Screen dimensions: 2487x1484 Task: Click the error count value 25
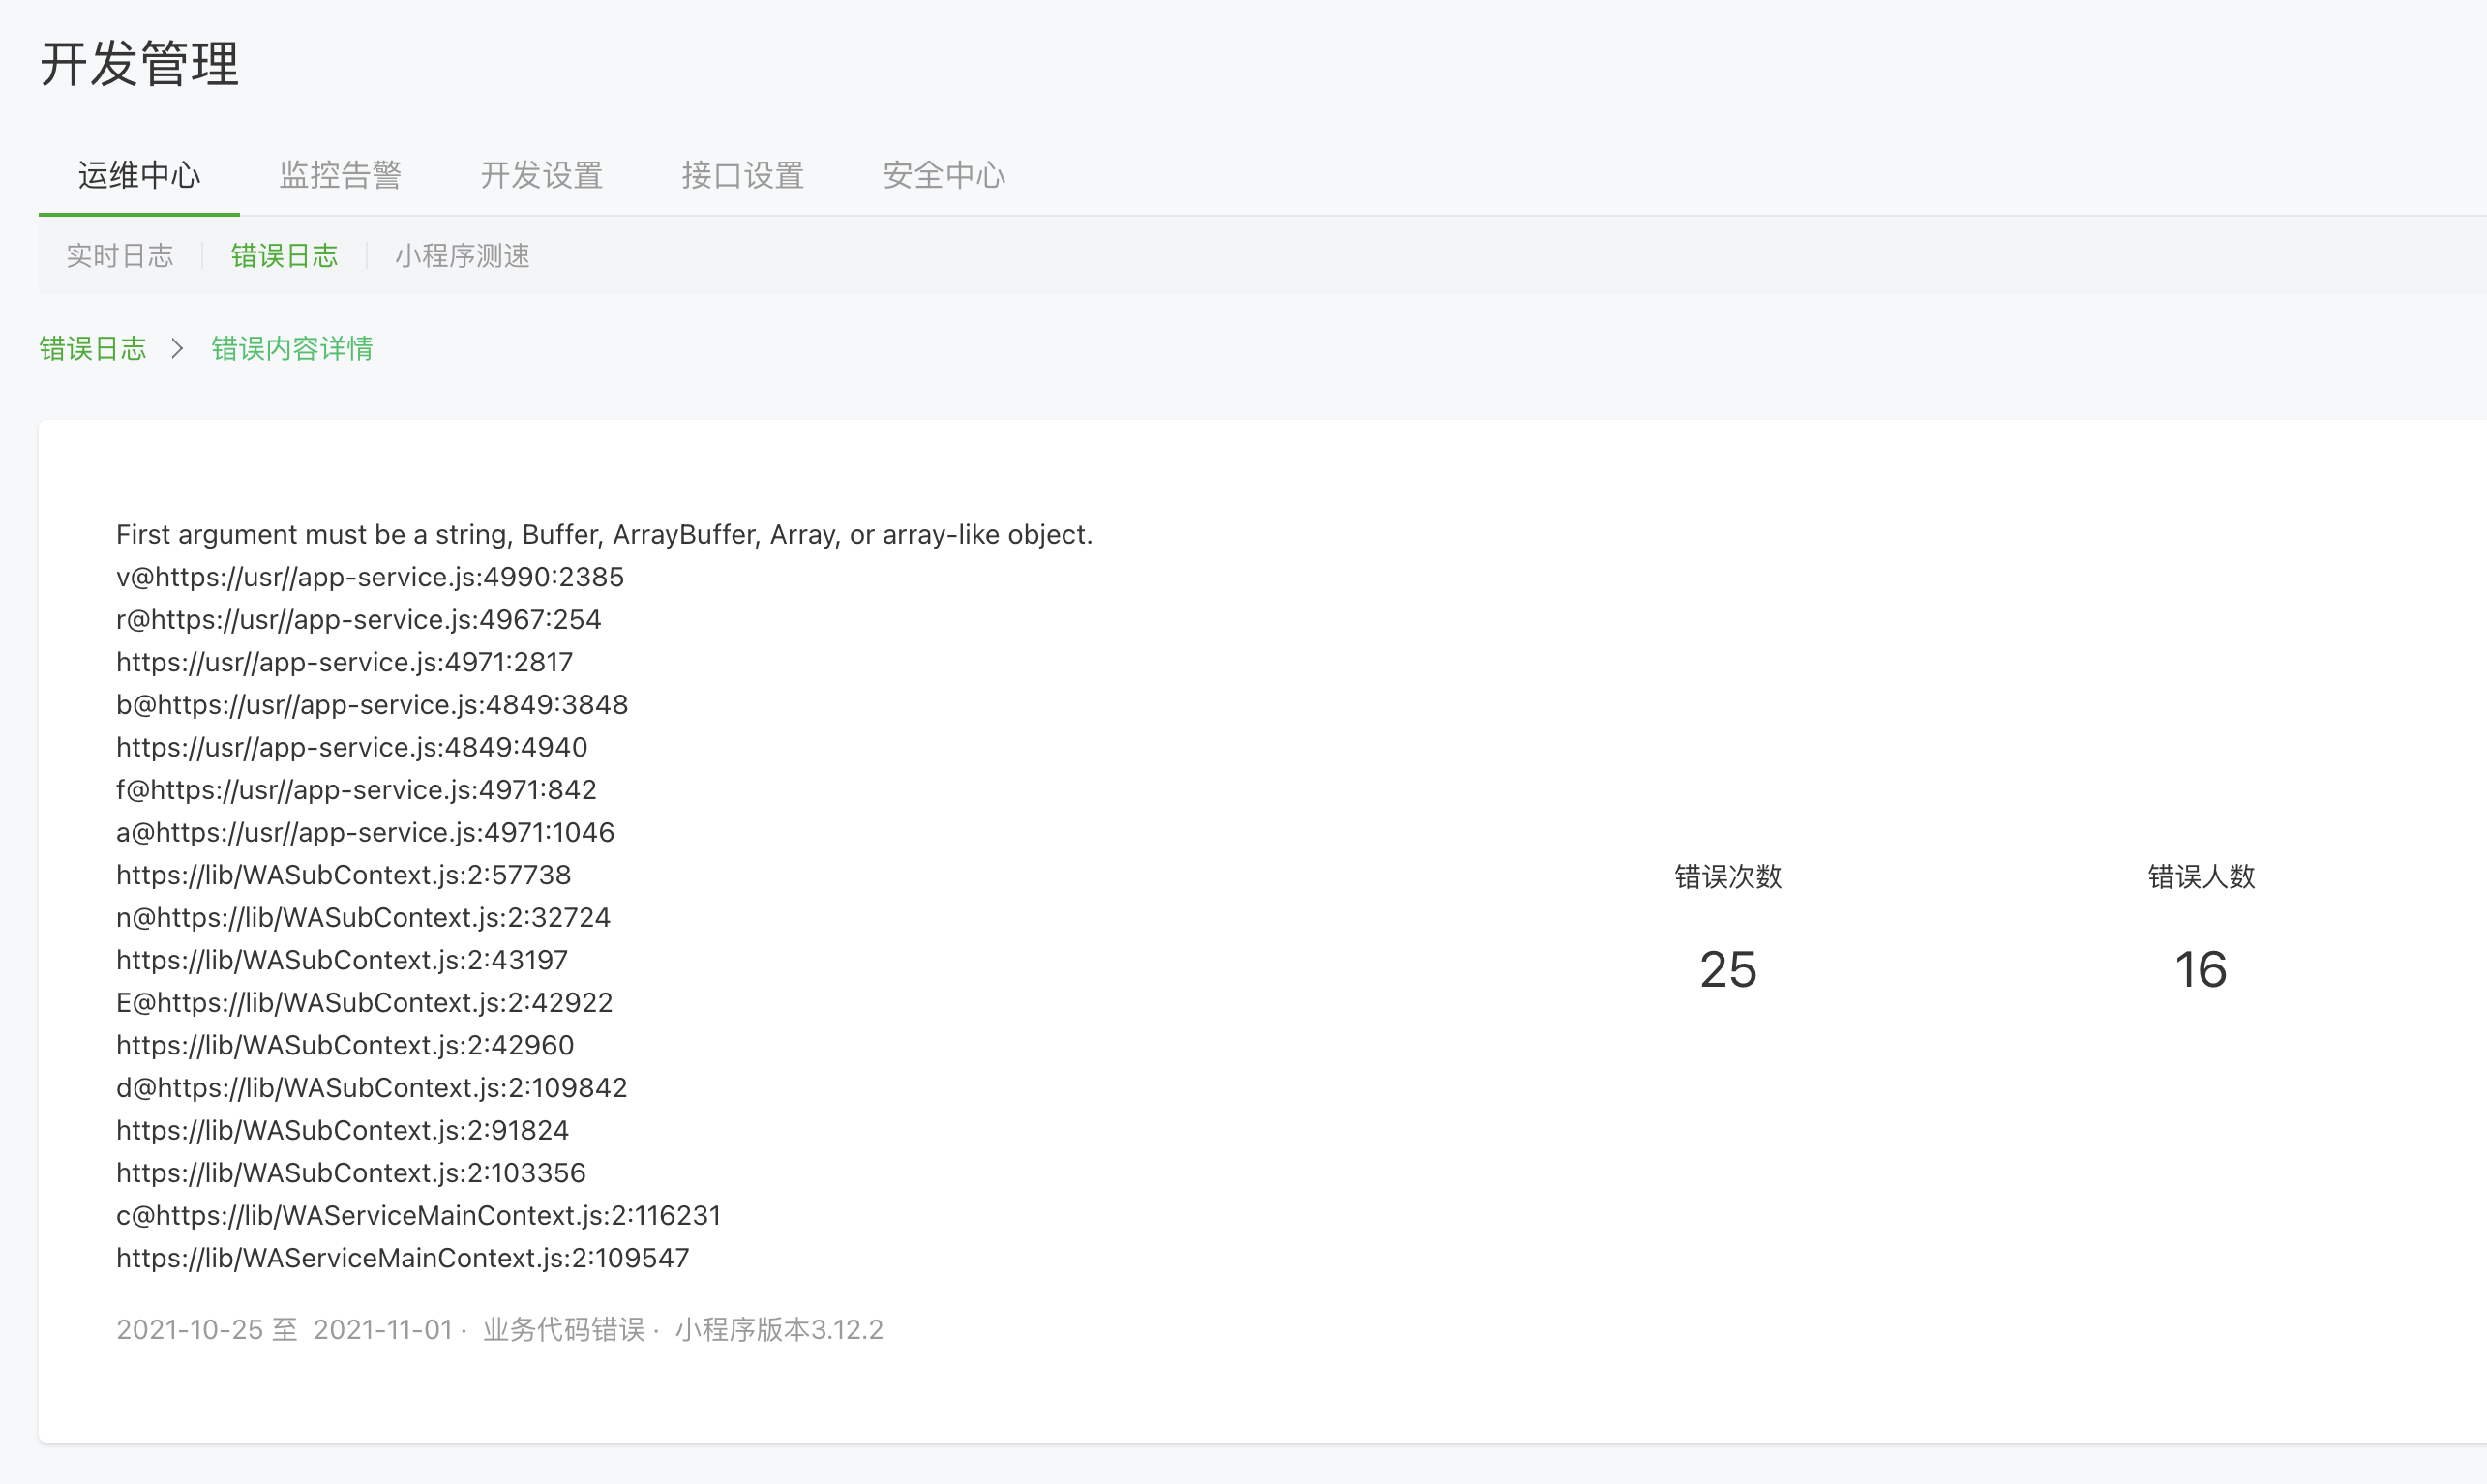pos(1727,969)
